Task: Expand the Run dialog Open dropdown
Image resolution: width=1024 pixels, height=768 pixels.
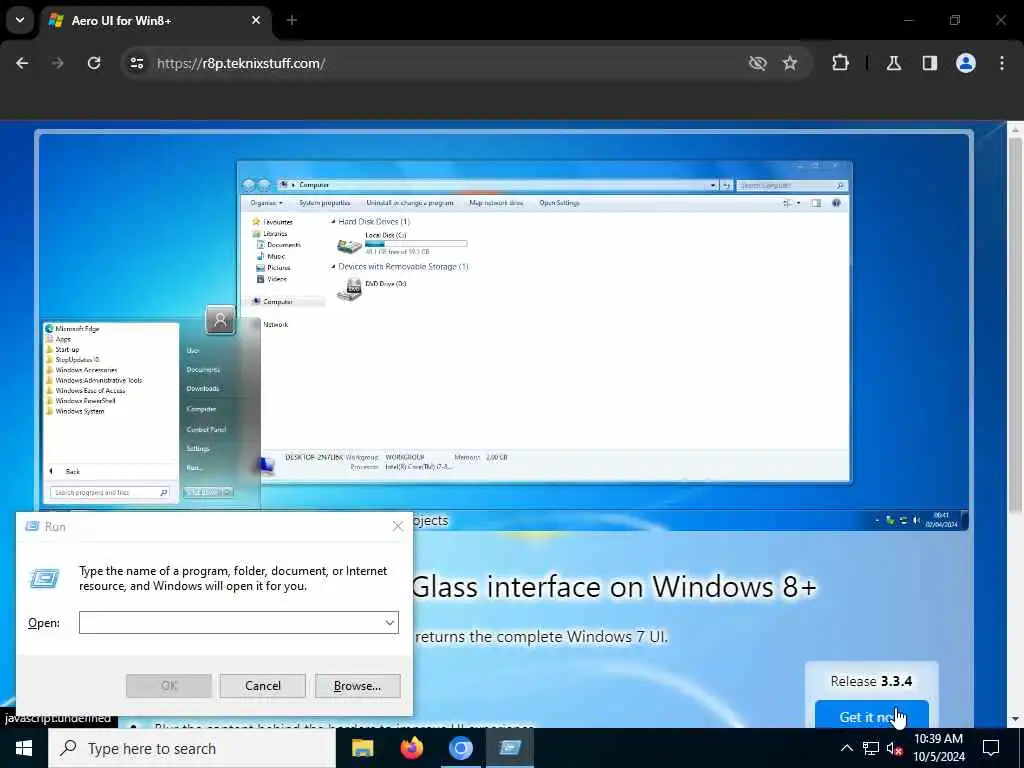Action: click(390, 622)
